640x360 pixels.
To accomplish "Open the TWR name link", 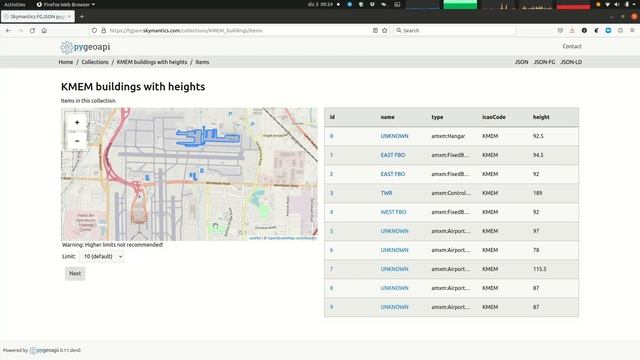I will 386,193.
